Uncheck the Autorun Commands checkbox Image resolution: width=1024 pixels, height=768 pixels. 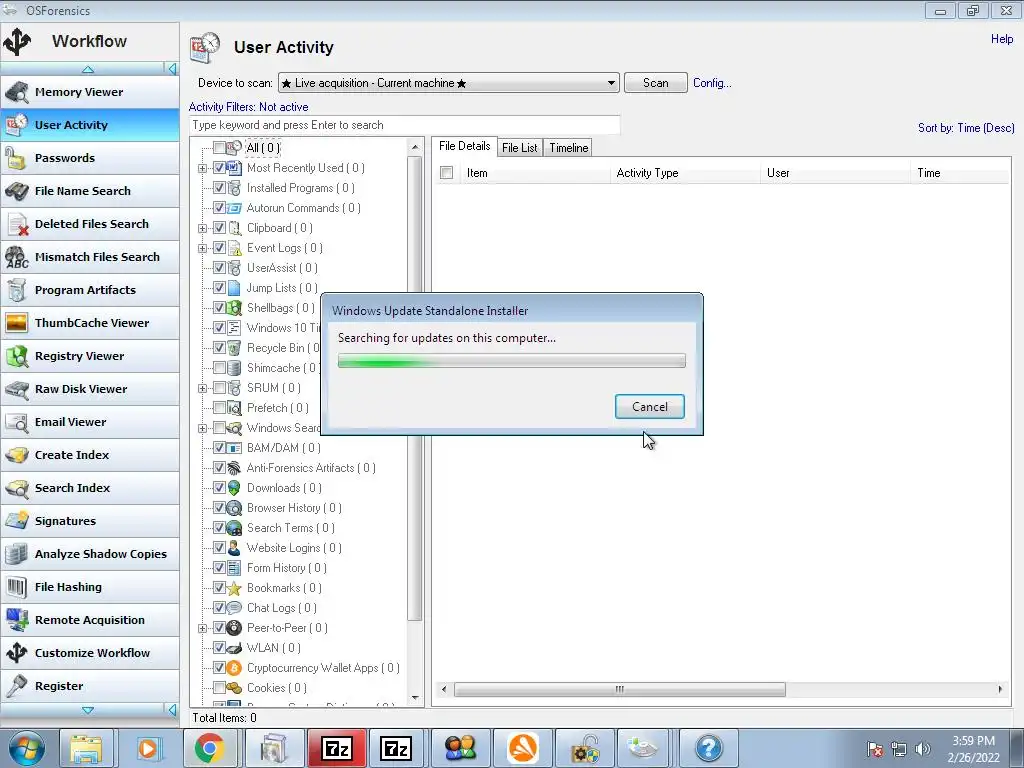pyautogui.click(x=219, y=208)
